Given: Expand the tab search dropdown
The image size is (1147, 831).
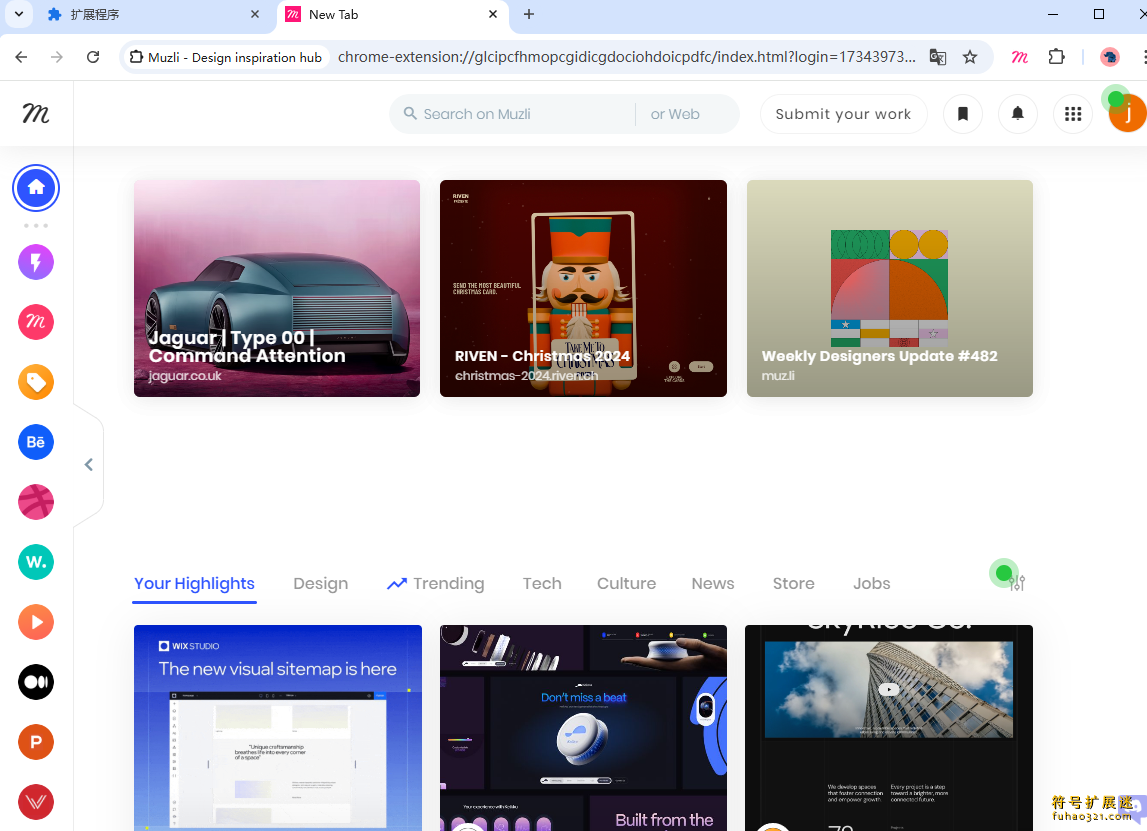Looking at the screenshot, I should (19, 14).
